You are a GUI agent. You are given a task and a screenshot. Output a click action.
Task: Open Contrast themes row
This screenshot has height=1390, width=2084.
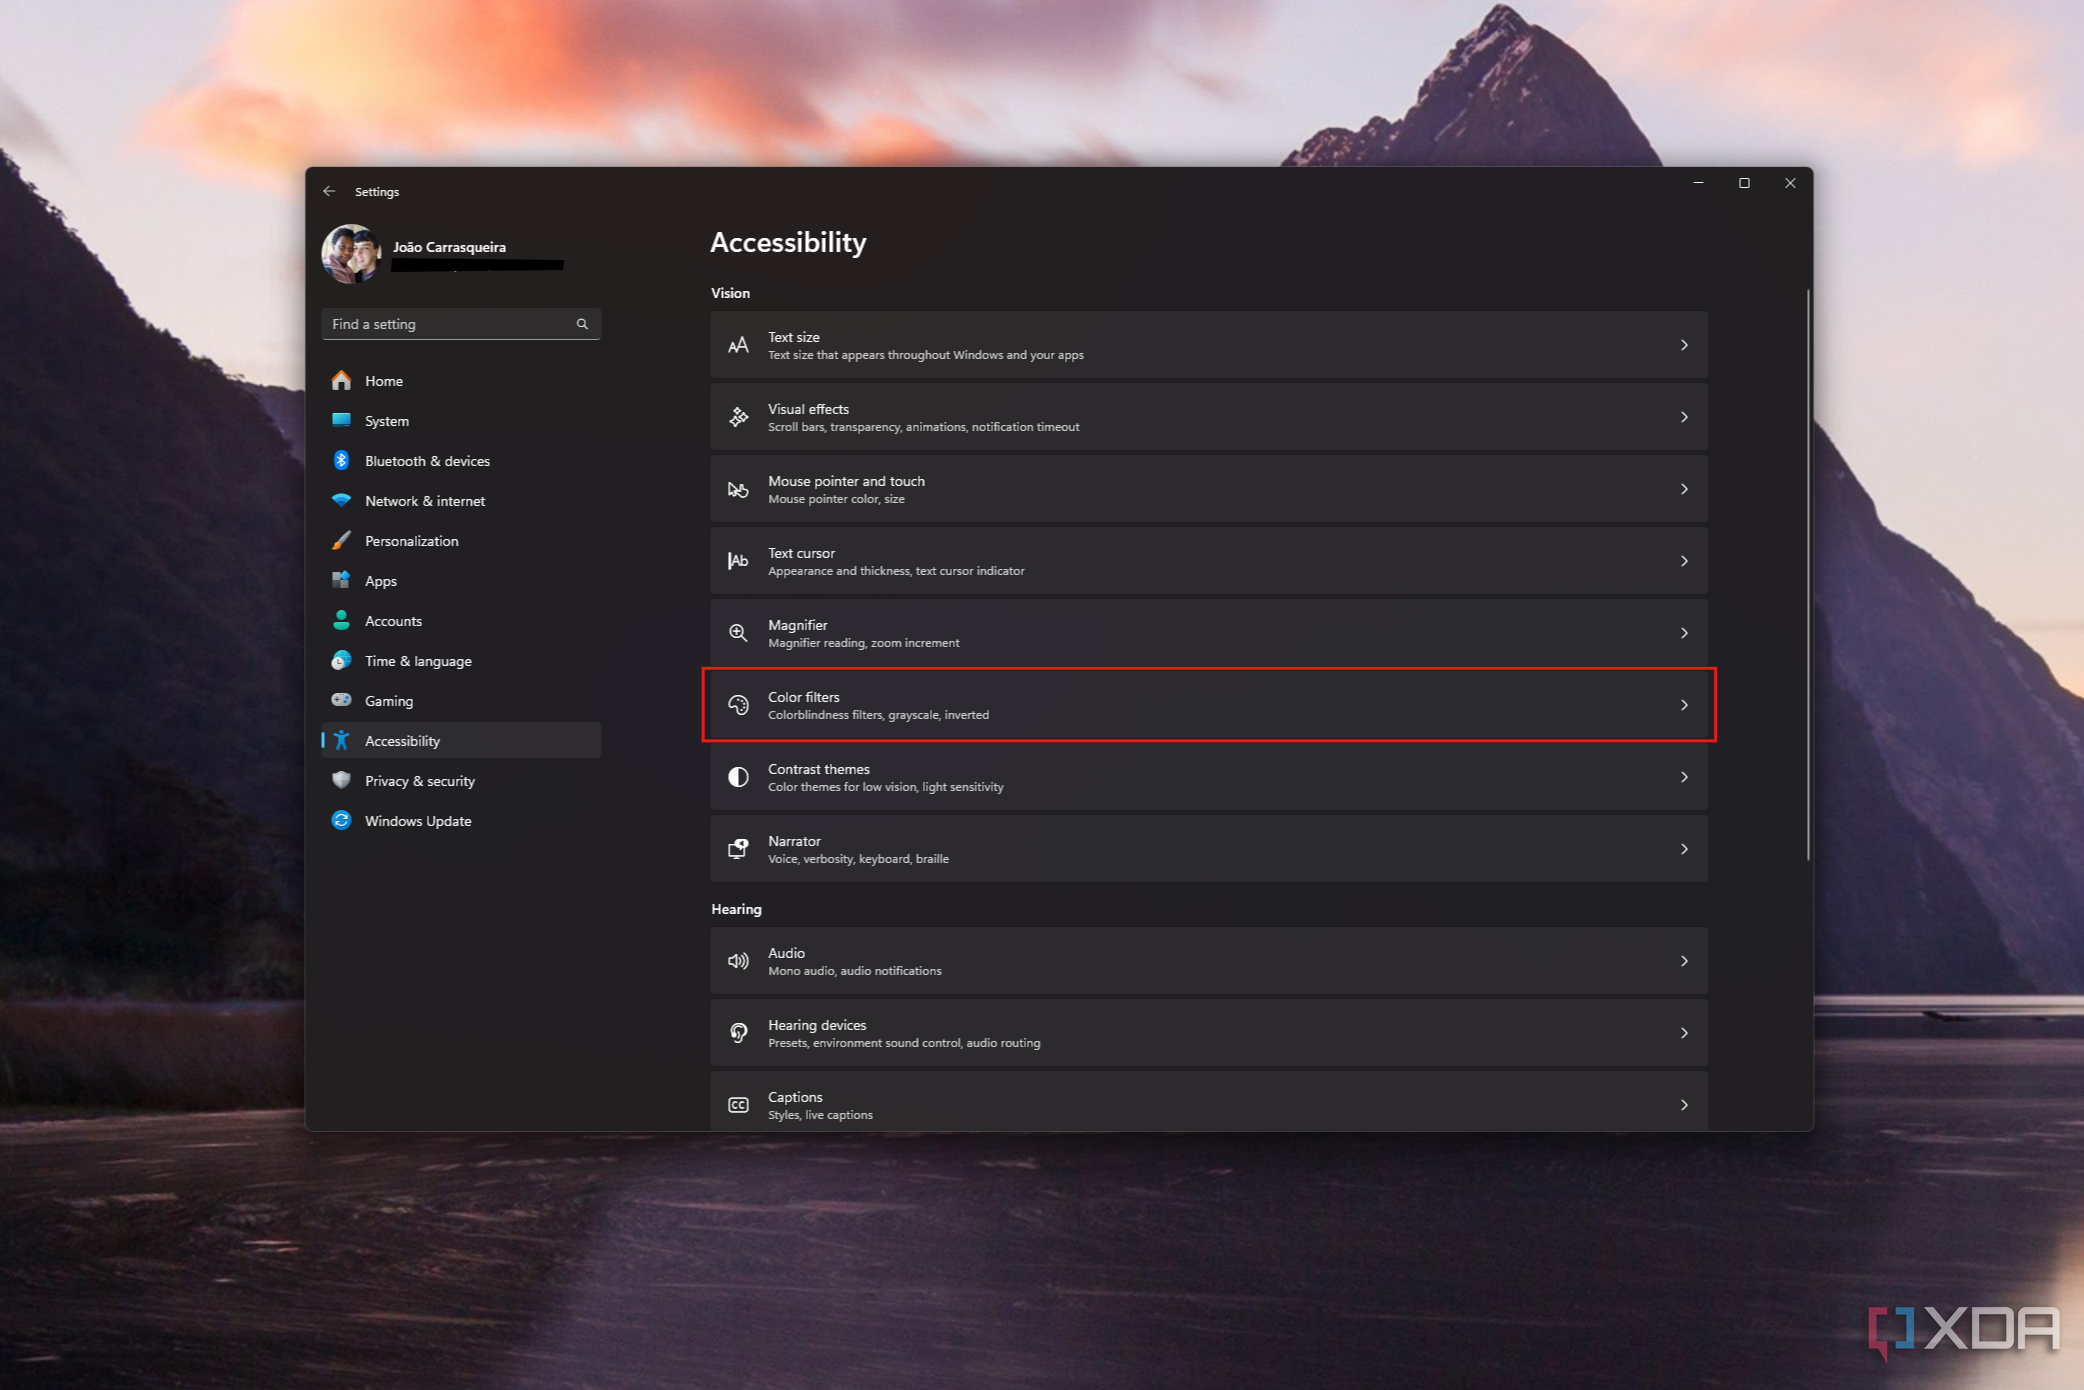(x=1209, y=777)
